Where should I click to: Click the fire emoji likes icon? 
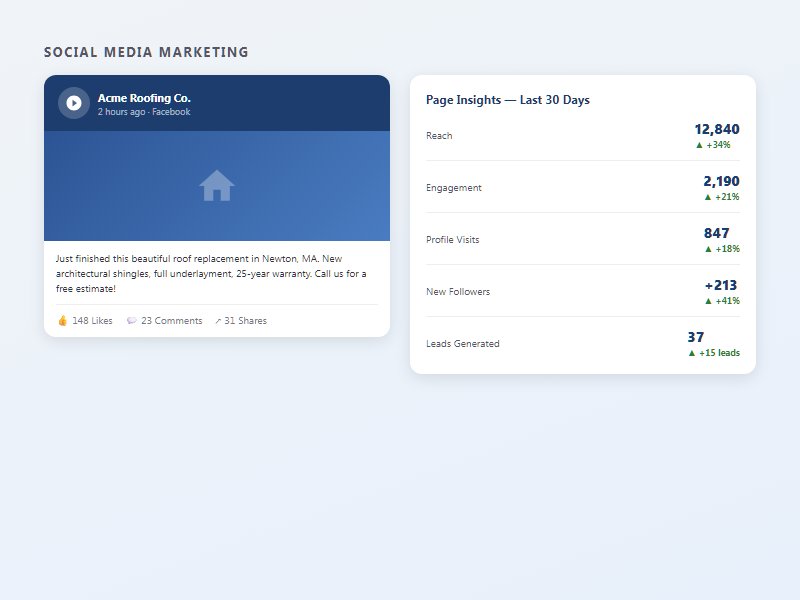[x=62, y=320]
